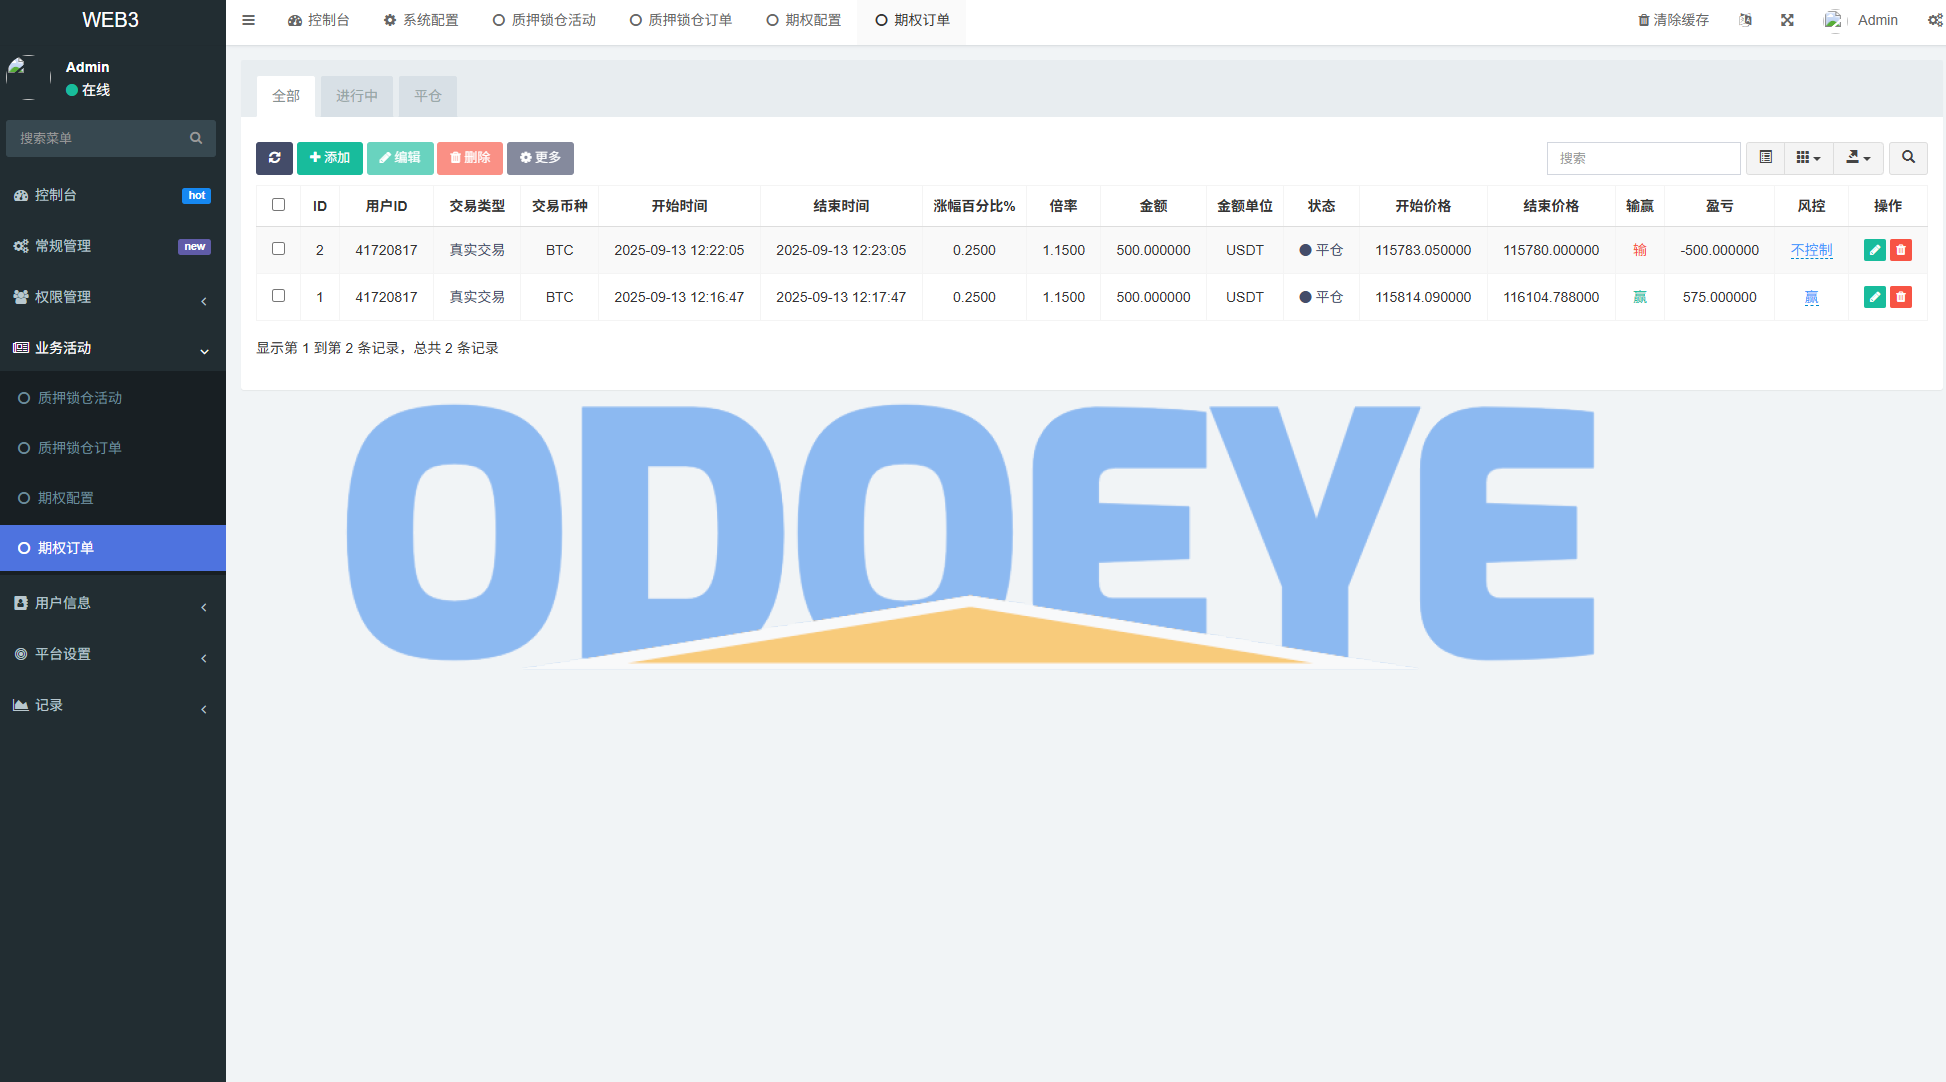Open 期权配置 in the sidebar
The width and height of the screenshot is (1946, 1082).
[x=66, y=498]
